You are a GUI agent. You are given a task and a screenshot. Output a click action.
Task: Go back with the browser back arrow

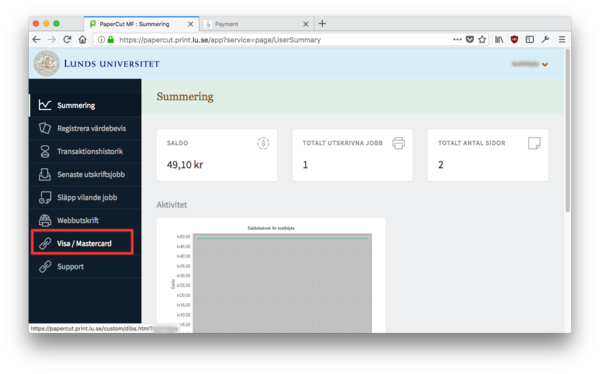click(36, 39)
